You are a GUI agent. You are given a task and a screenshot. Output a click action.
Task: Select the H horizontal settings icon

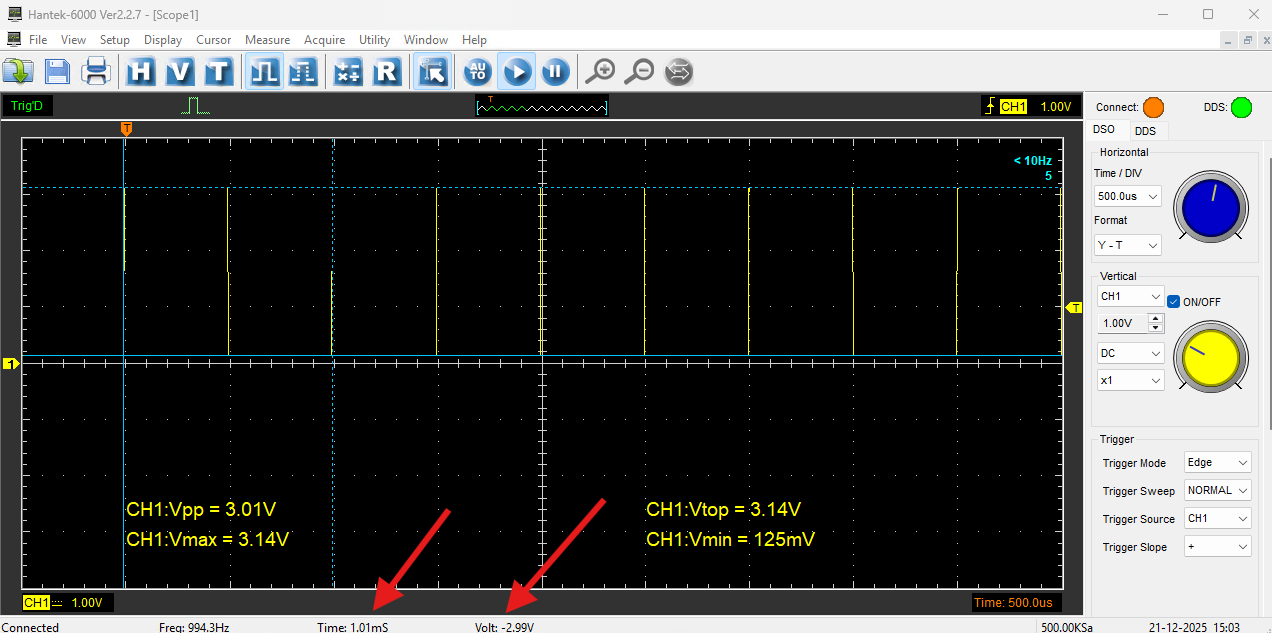141,71
